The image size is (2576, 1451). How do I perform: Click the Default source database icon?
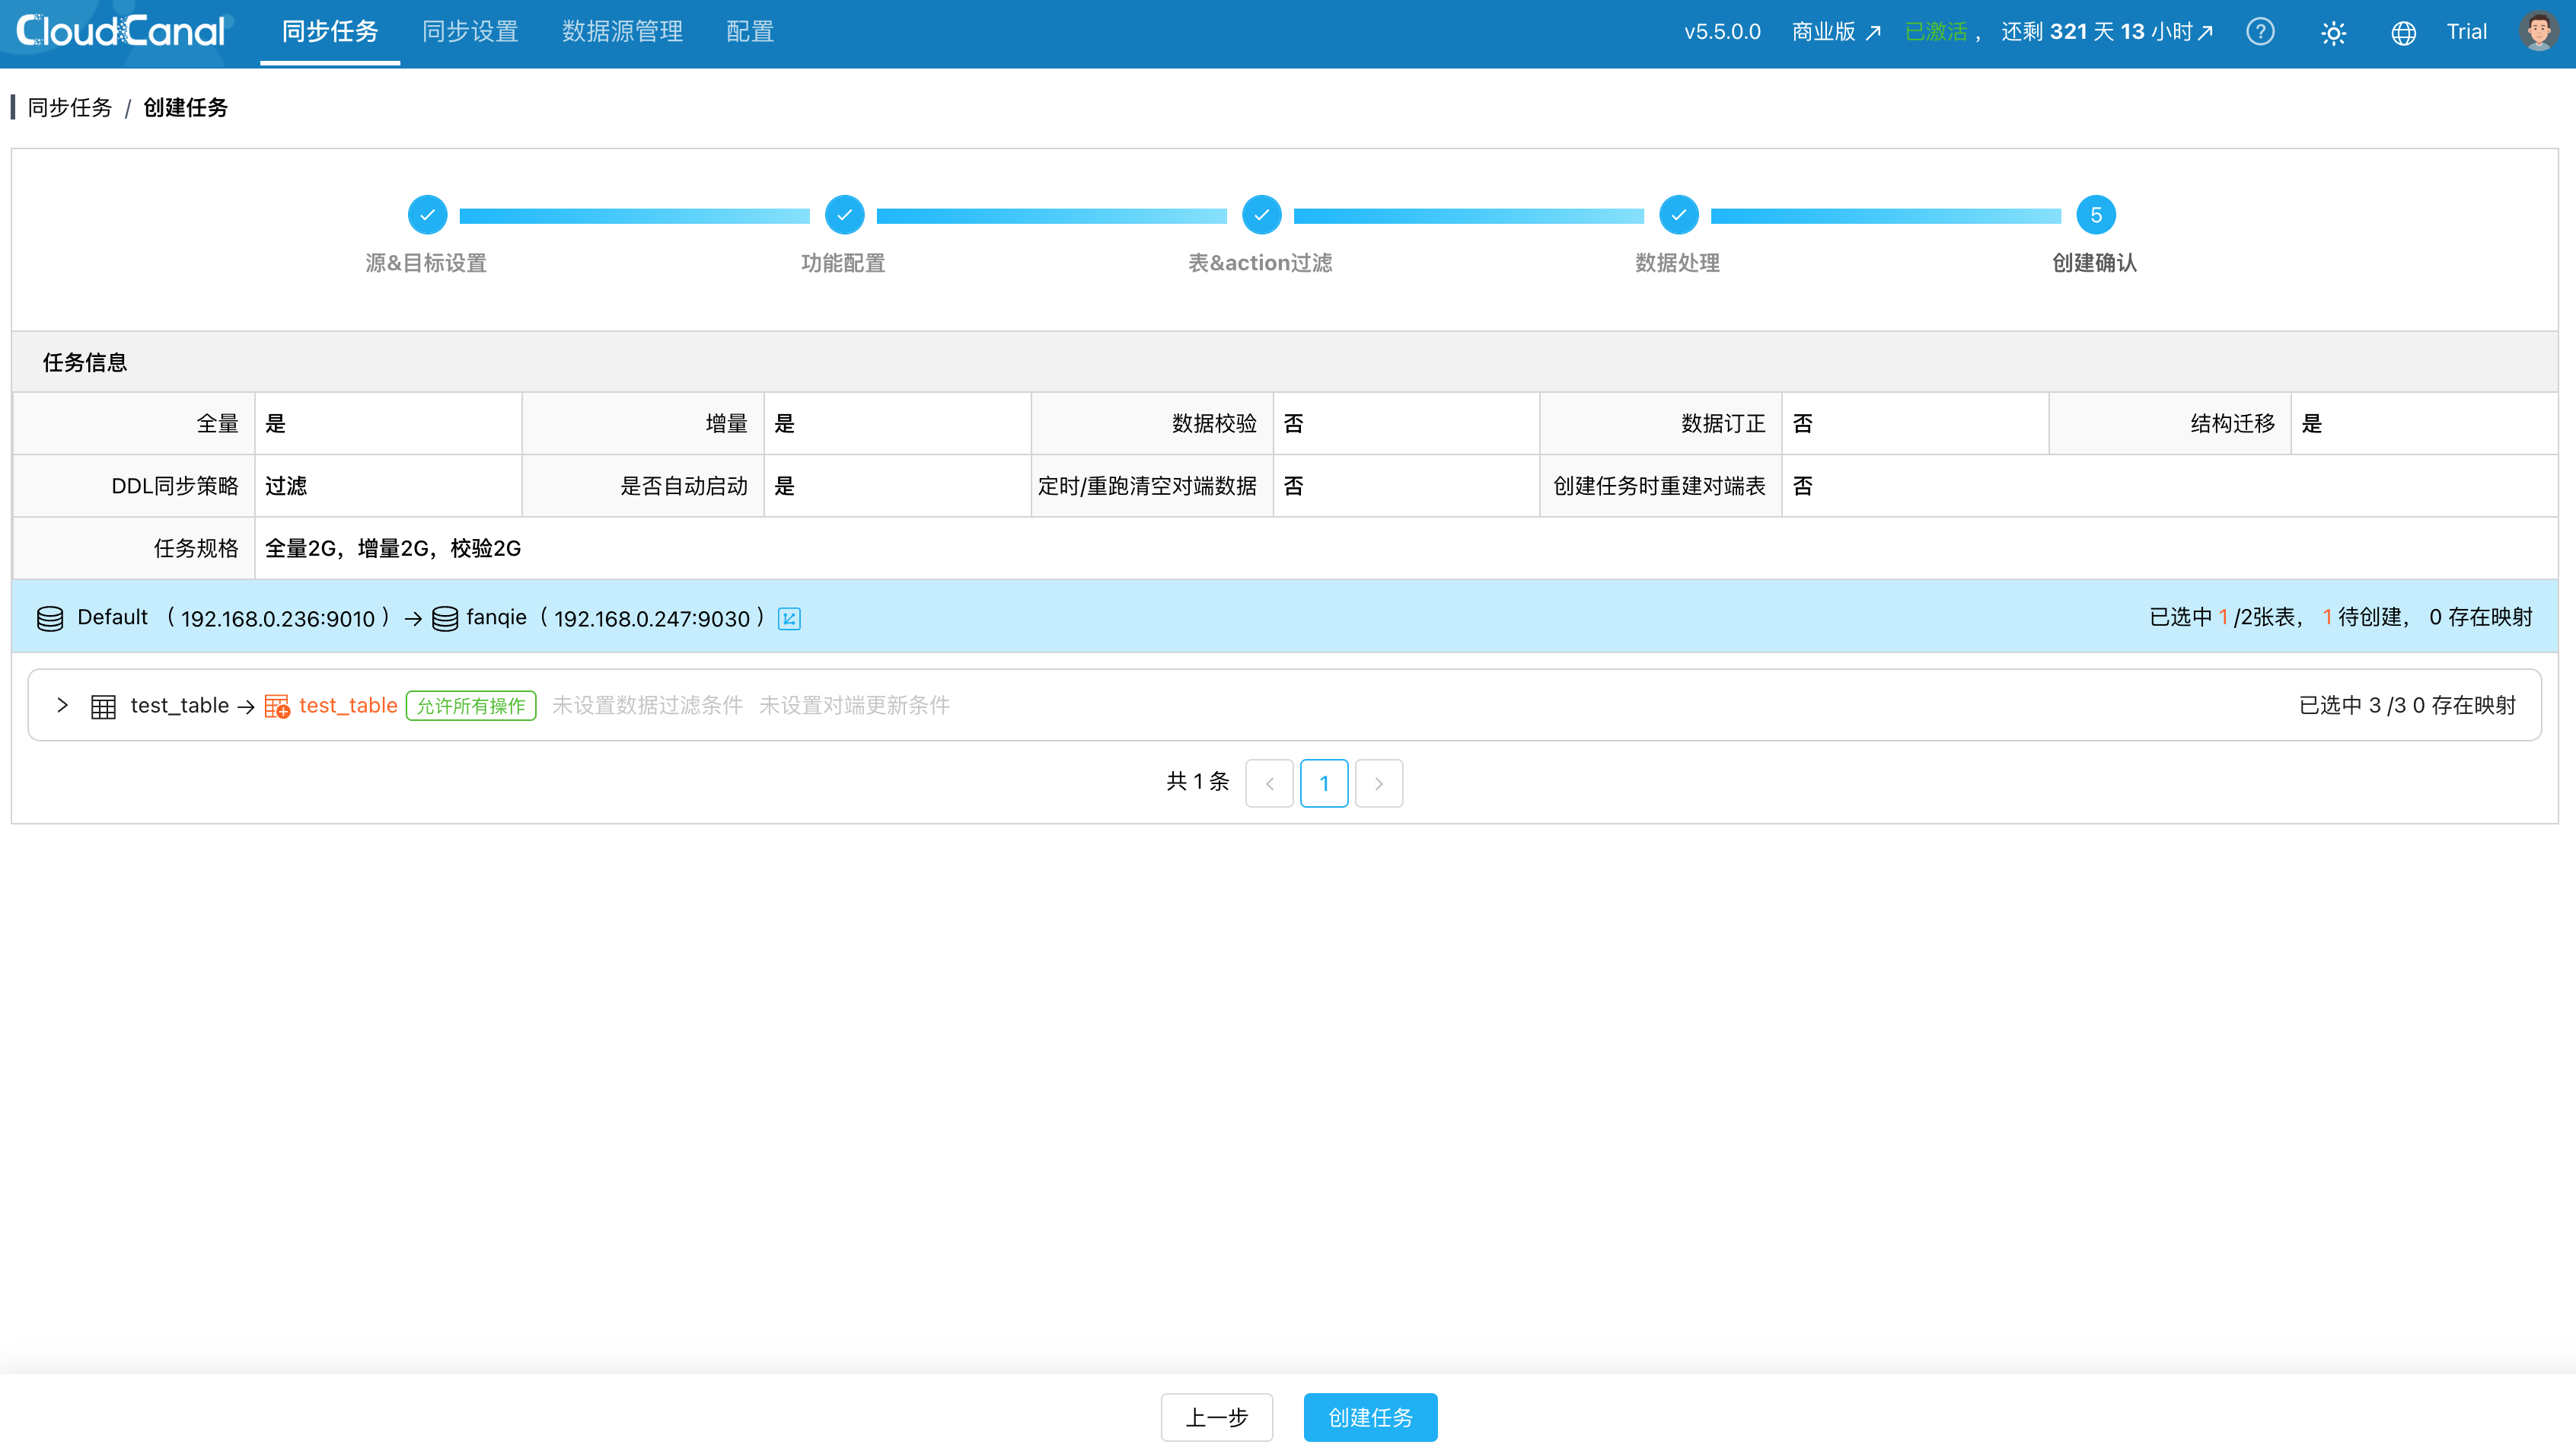pos(50,619)
